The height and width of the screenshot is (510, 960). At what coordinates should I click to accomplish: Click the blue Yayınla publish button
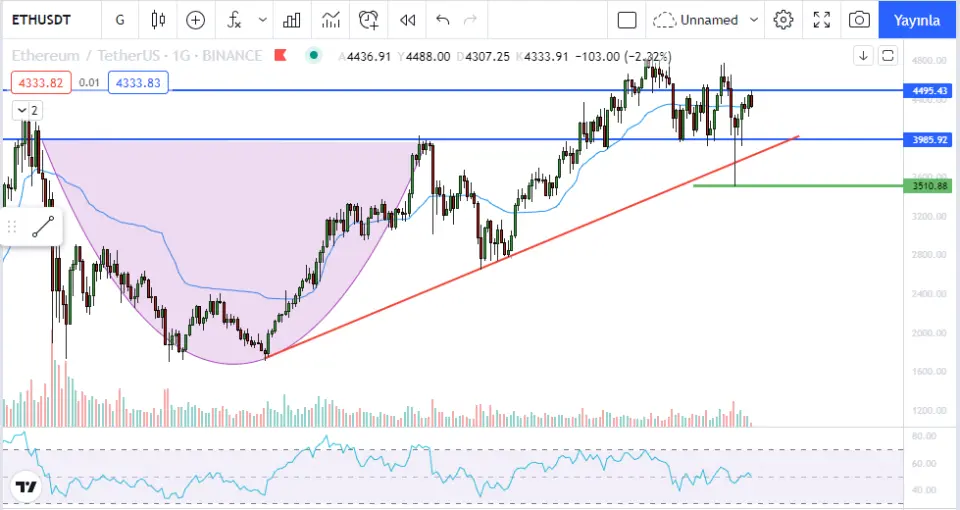tap(917, 20)
